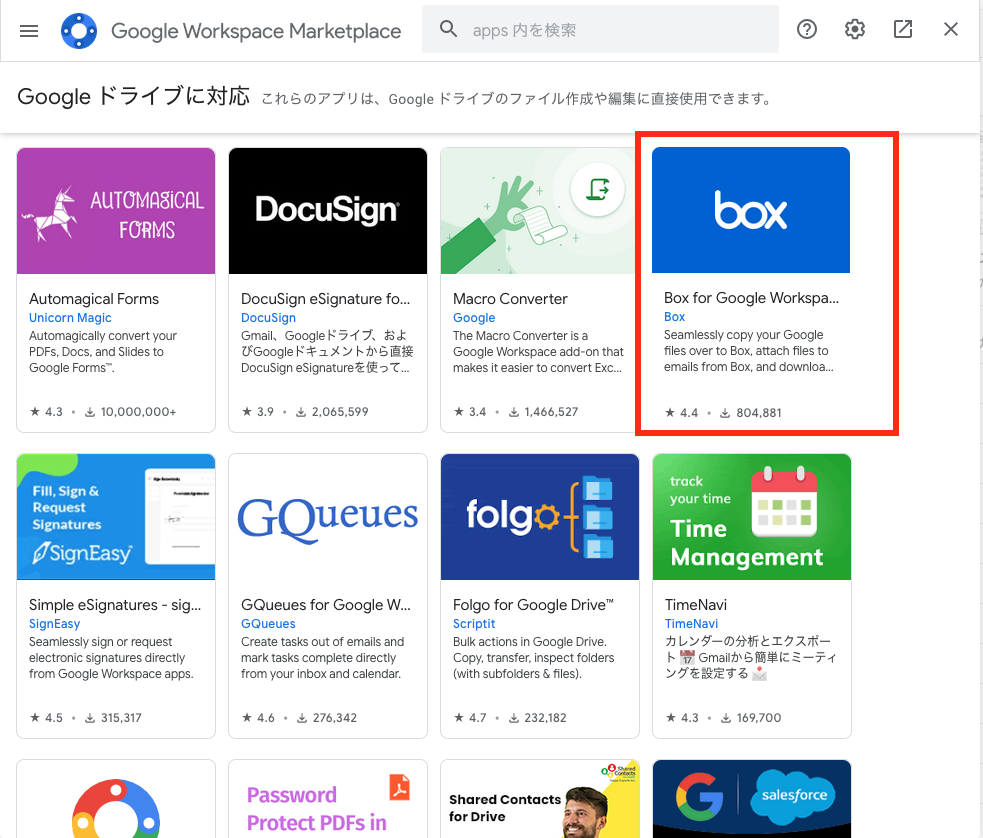Viewport: 983px width, 838px height.
Task: Click the TimeNavi app title
Action: (x=696, y=605)
